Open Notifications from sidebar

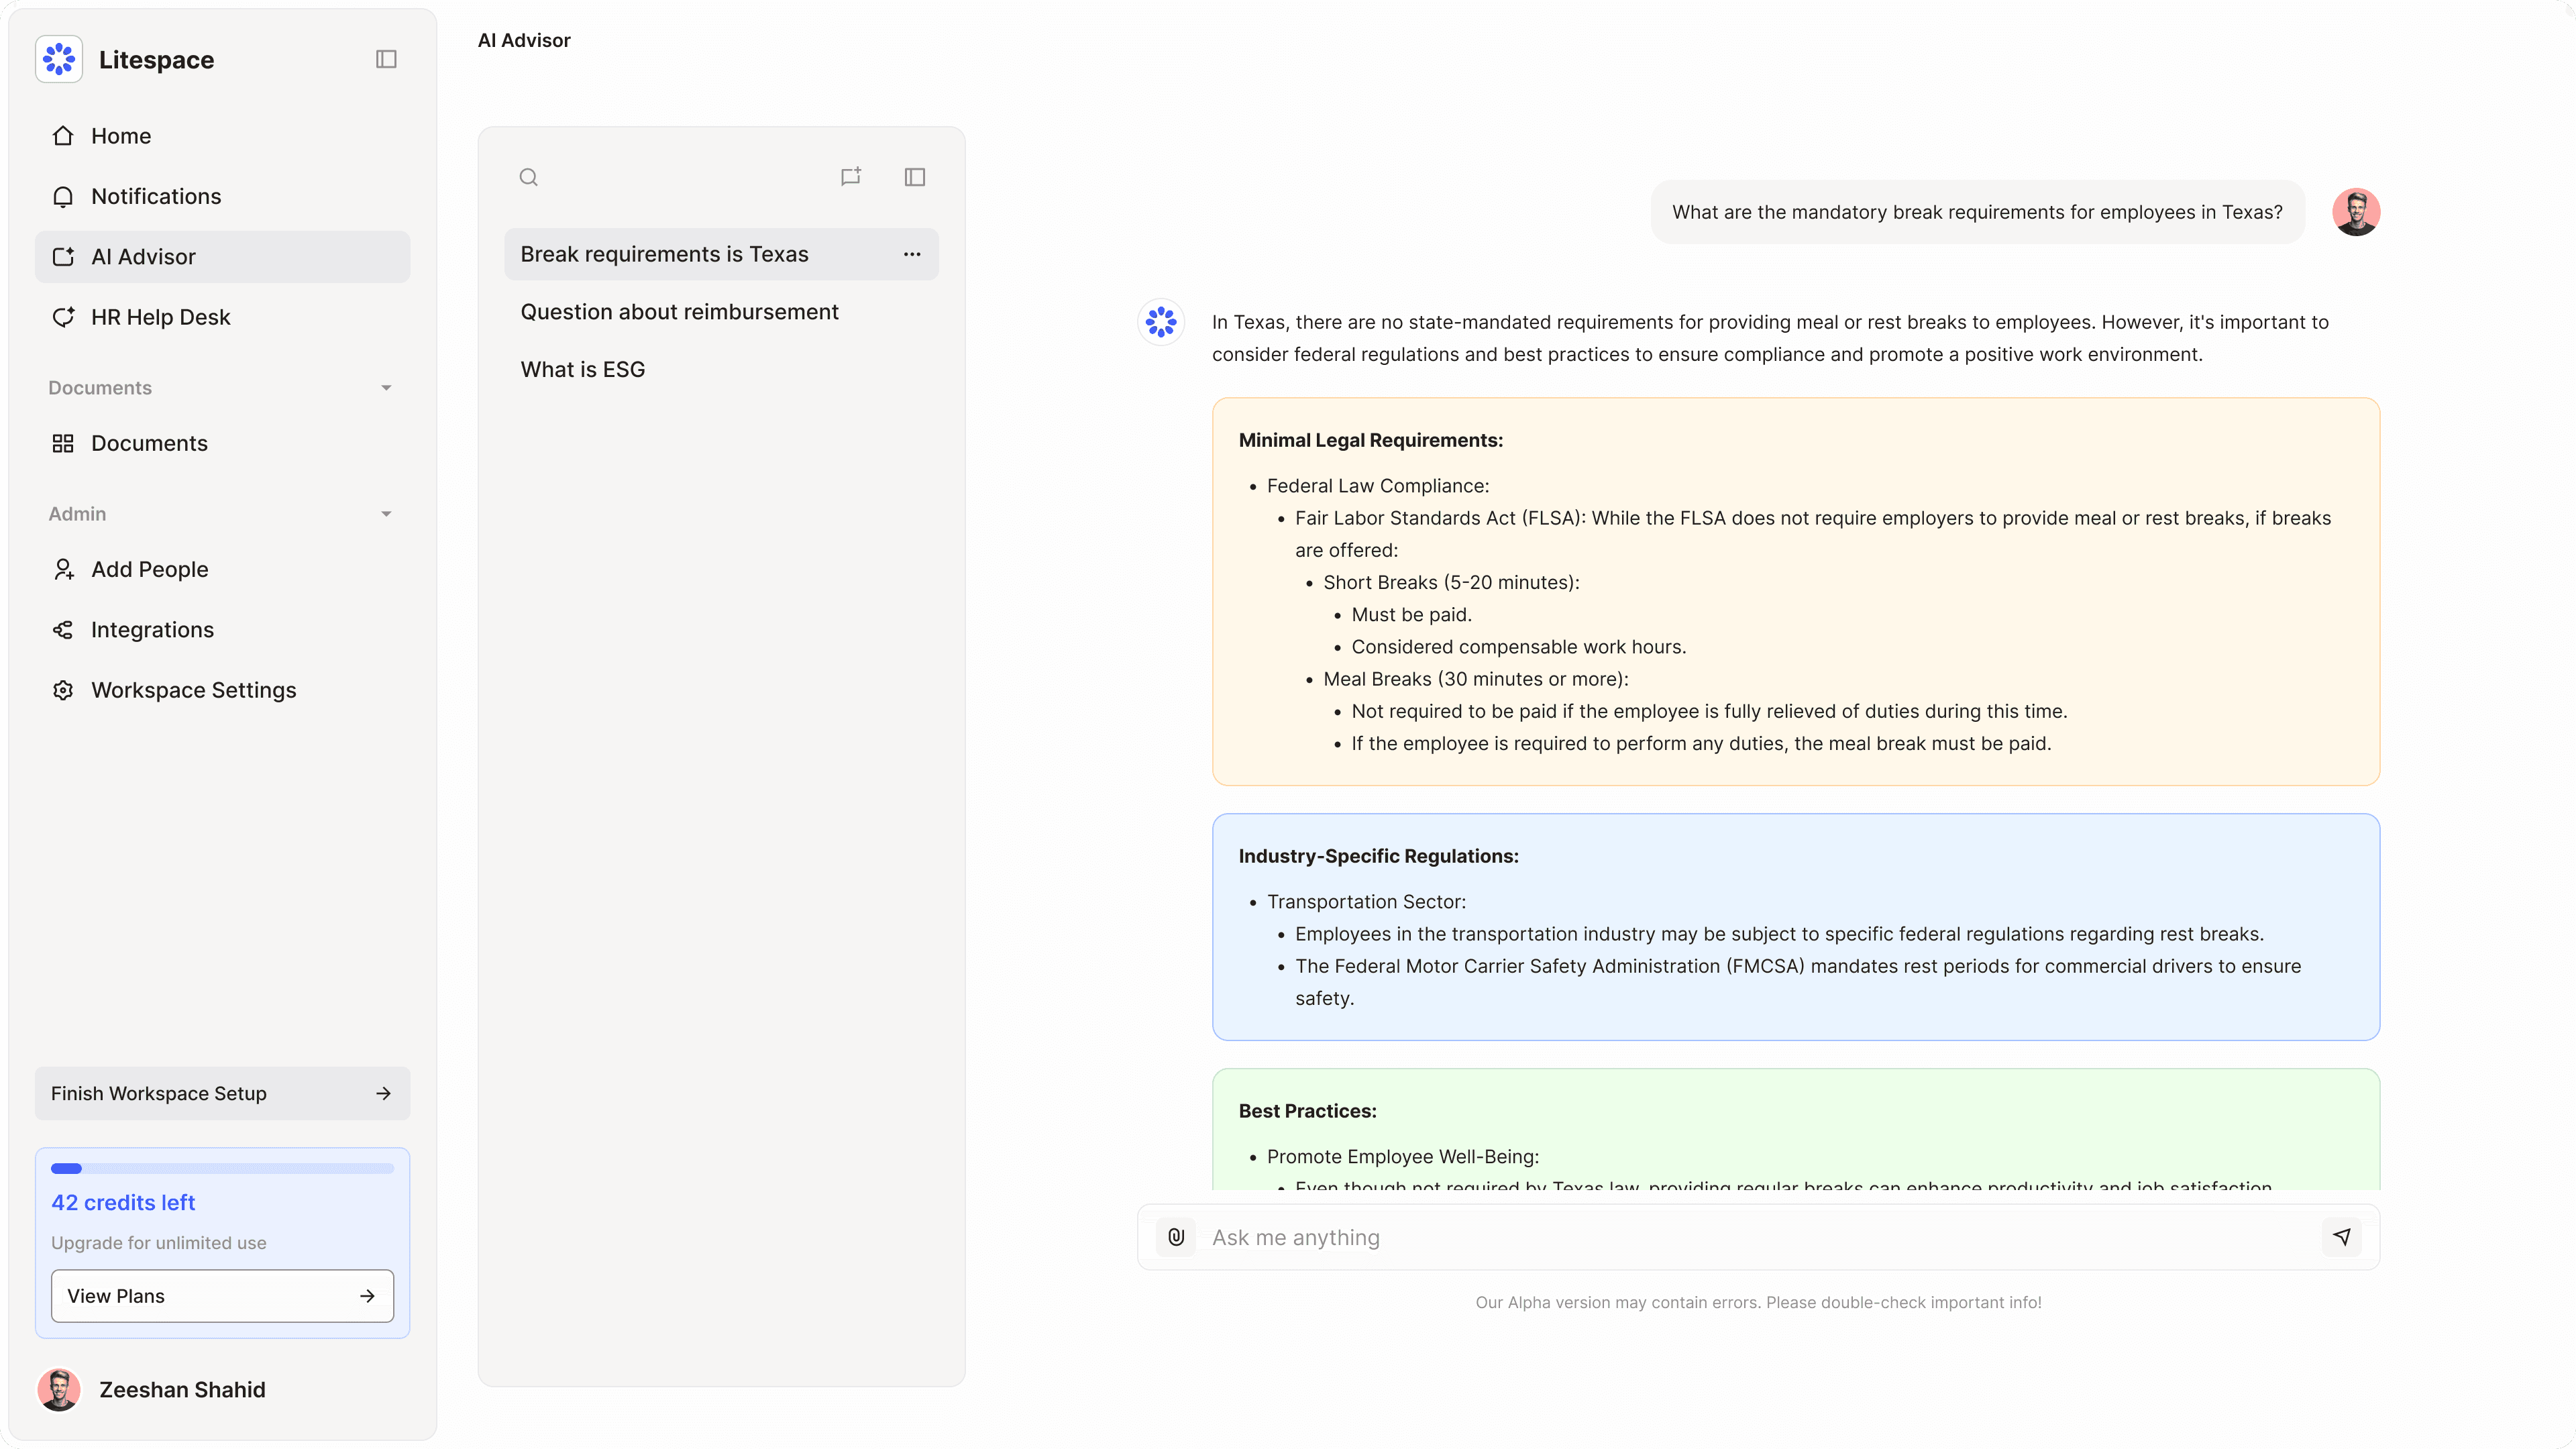pos(155,196)
